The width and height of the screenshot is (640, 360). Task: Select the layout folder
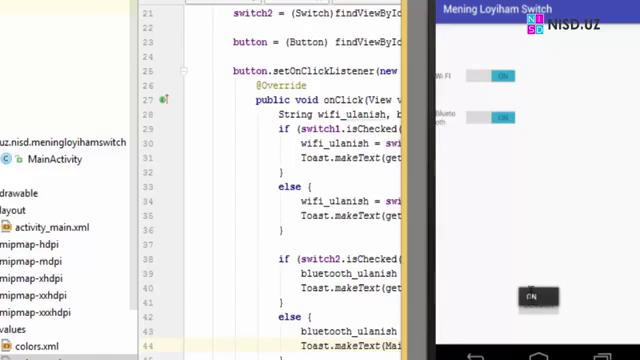(13, 211)
